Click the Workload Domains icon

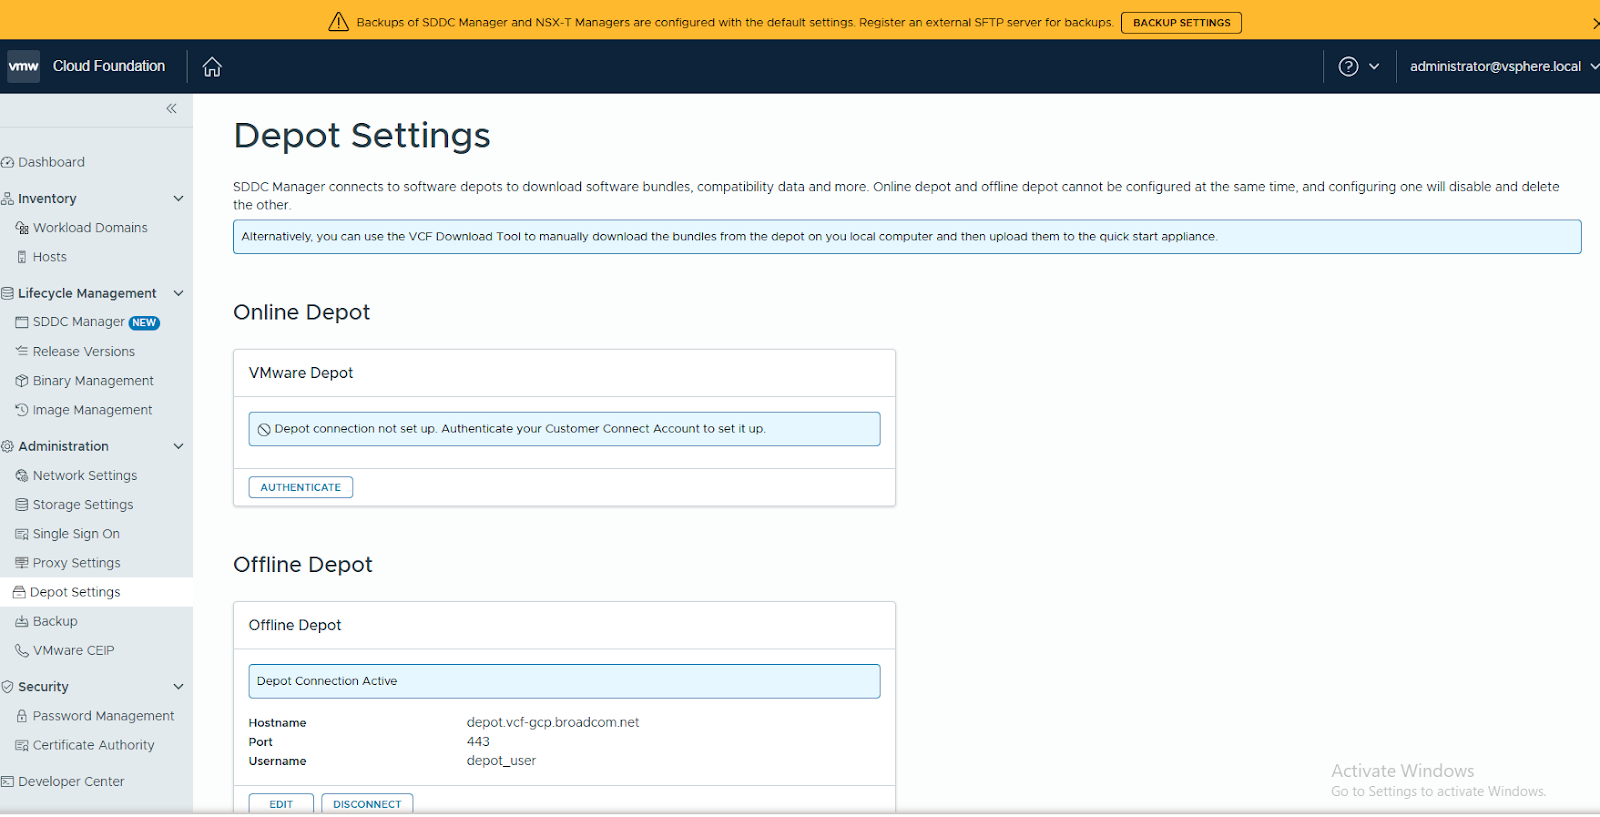point(22,228)
